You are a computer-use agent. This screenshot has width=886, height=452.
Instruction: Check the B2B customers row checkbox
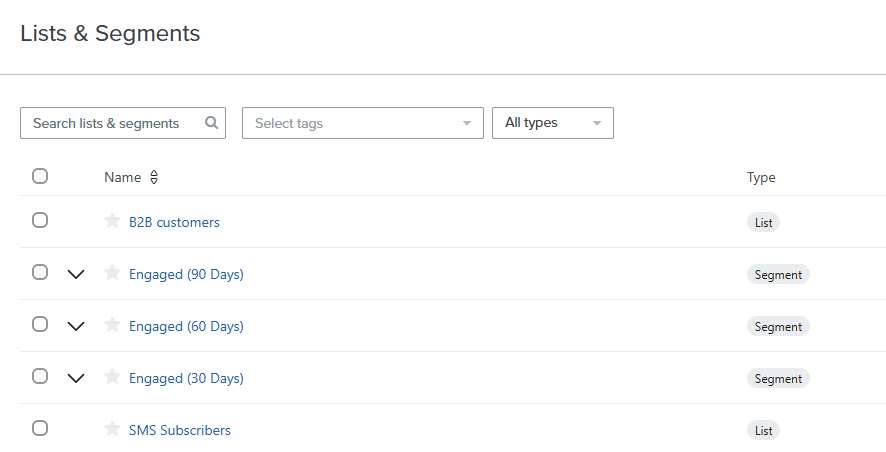pos(40,220)
